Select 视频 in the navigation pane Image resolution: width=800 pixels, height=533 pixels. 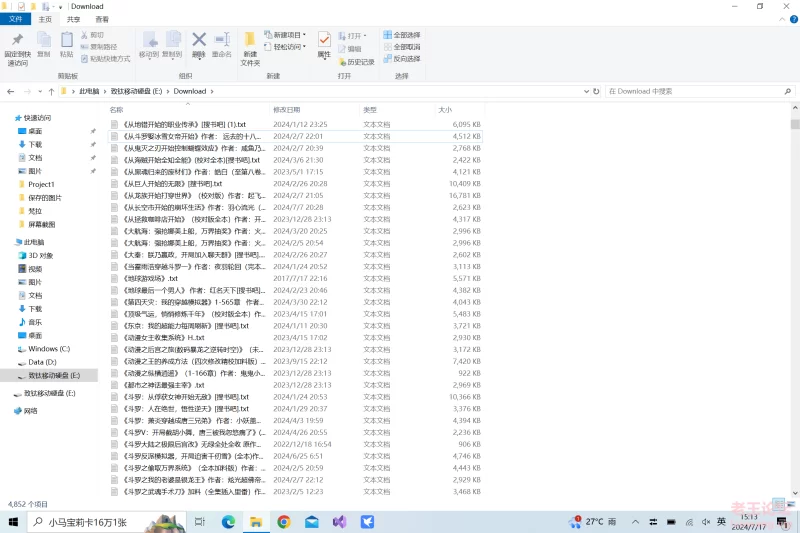click(x=35, y=269)
